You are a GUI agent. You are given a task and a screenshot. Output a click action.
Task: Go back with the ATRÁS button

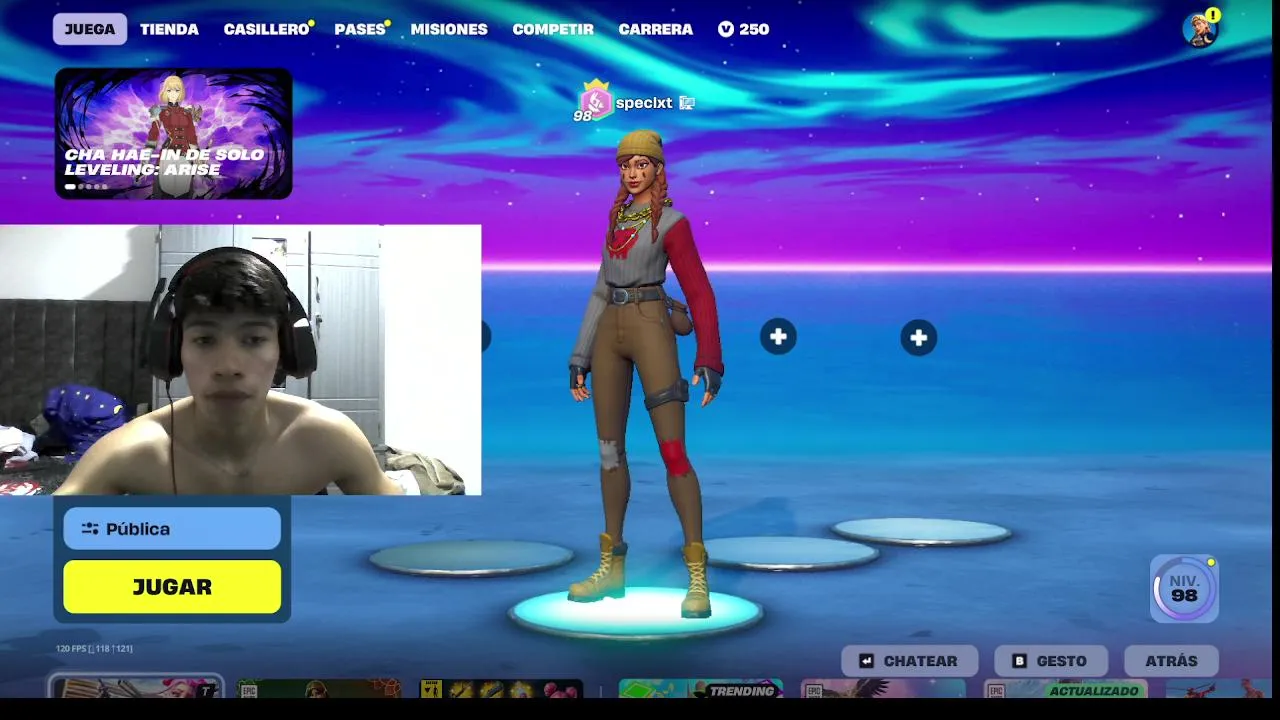(1171, 661)
